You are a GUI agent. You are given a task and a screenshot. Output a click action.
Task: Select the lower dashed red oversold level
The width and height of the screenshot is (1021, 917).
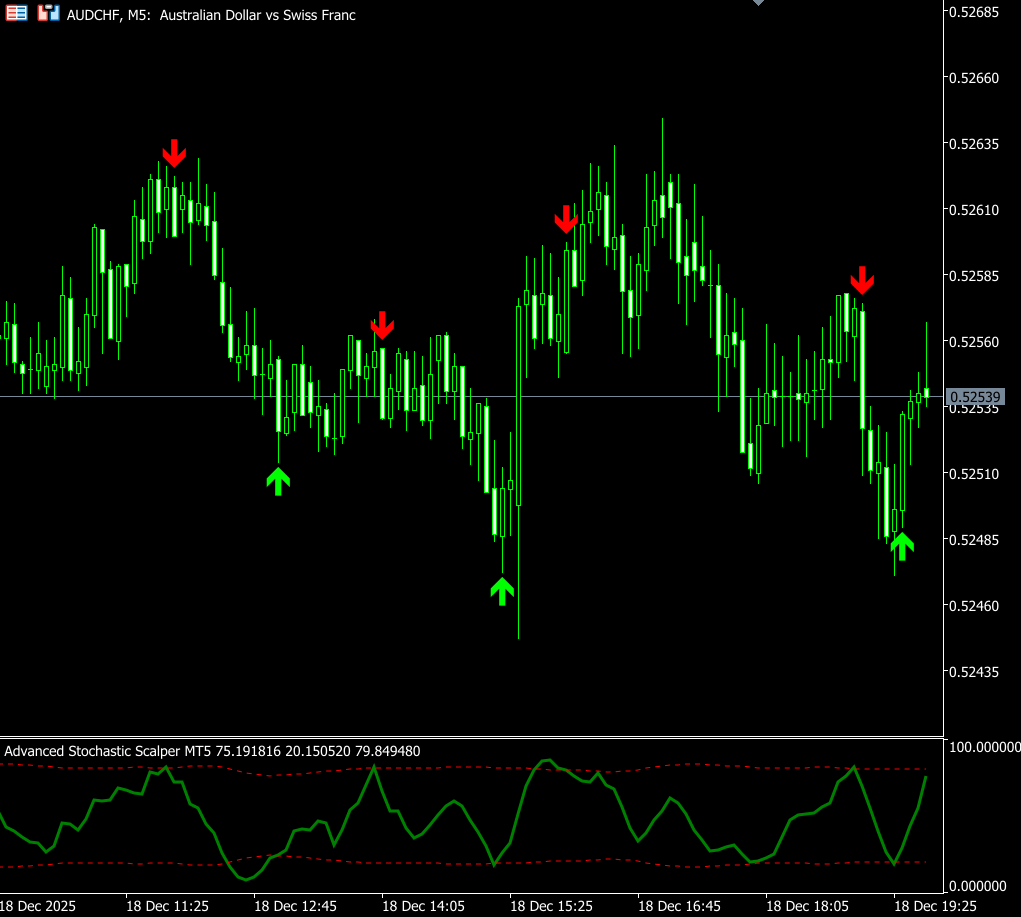click(463, 863)
